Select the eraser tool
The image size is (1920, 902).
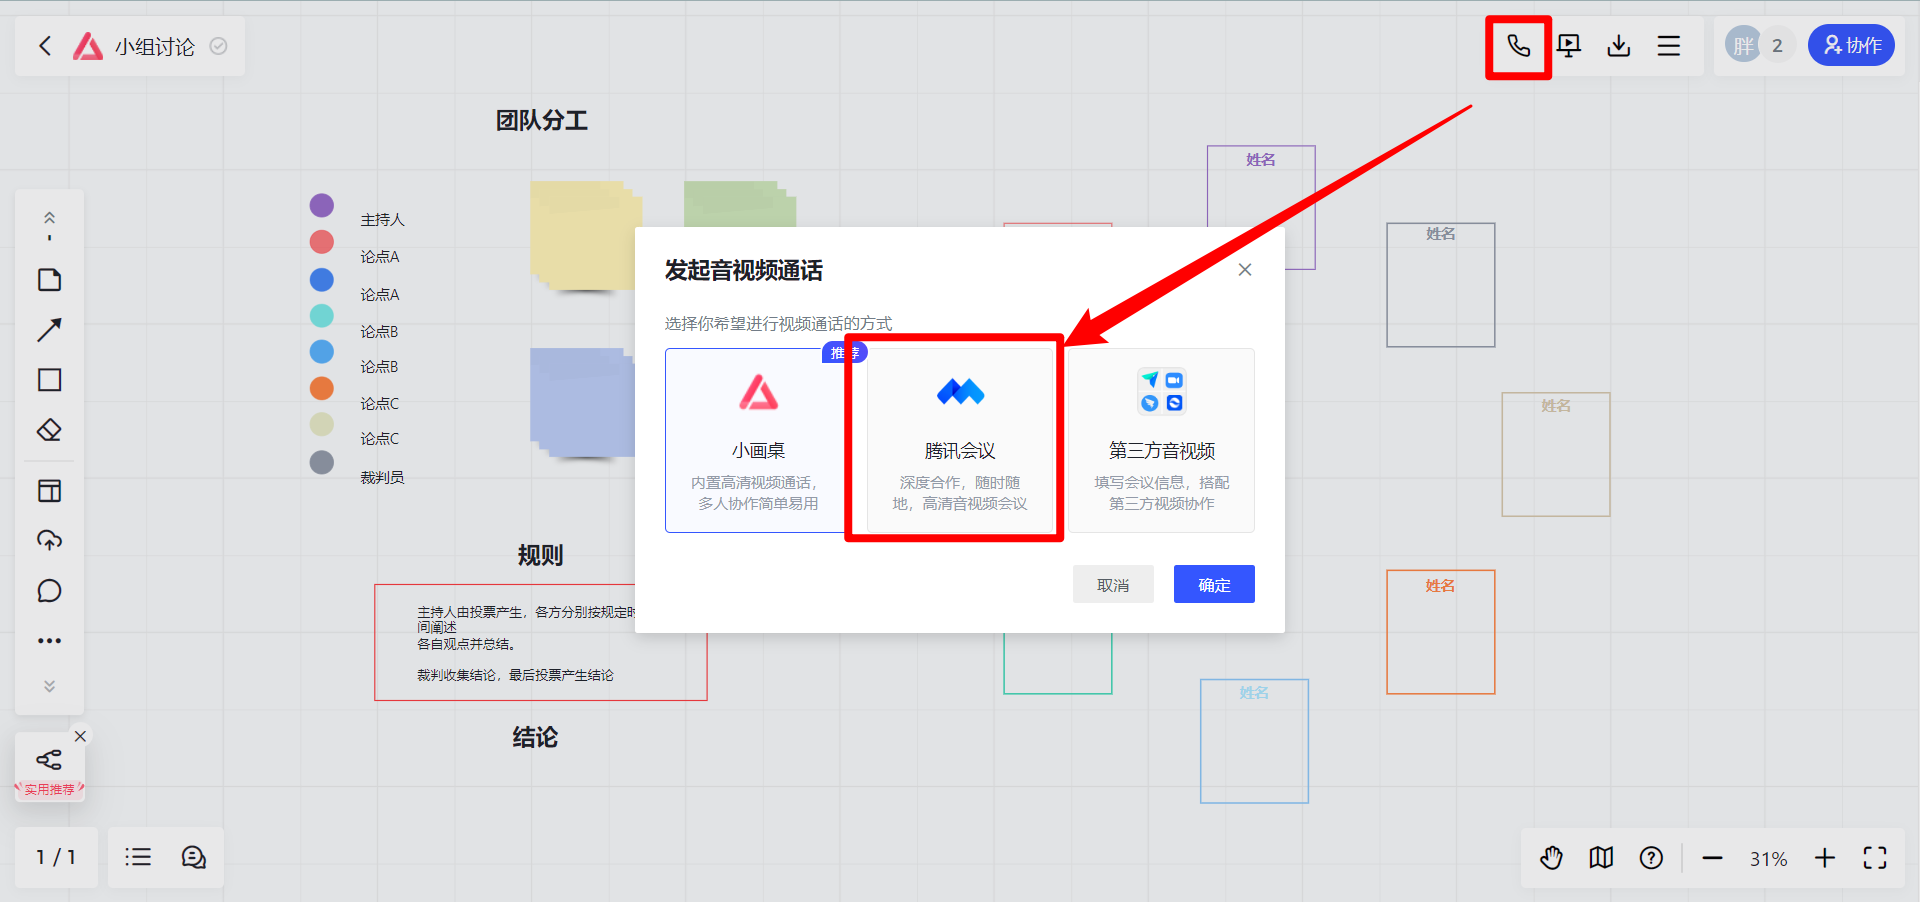[x=49, y=430]
